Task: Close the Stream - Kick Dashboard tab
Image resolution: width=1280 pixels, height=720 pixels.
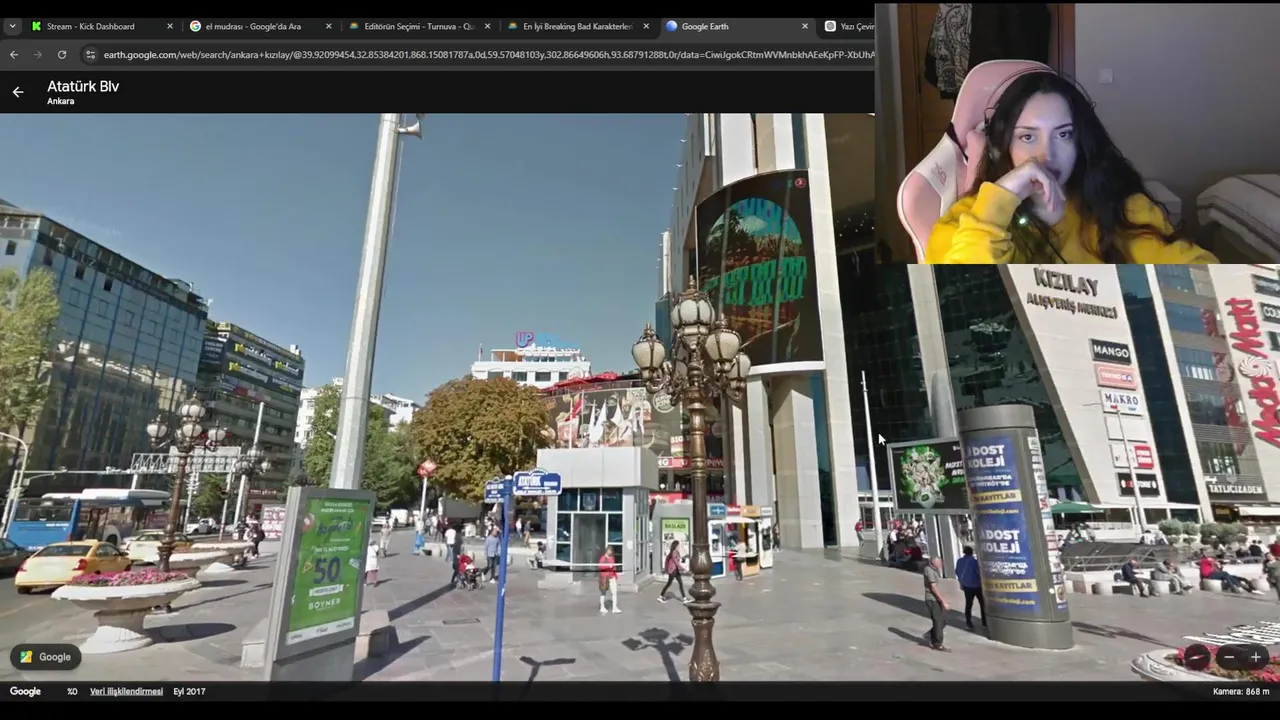Action: point(169,26)
